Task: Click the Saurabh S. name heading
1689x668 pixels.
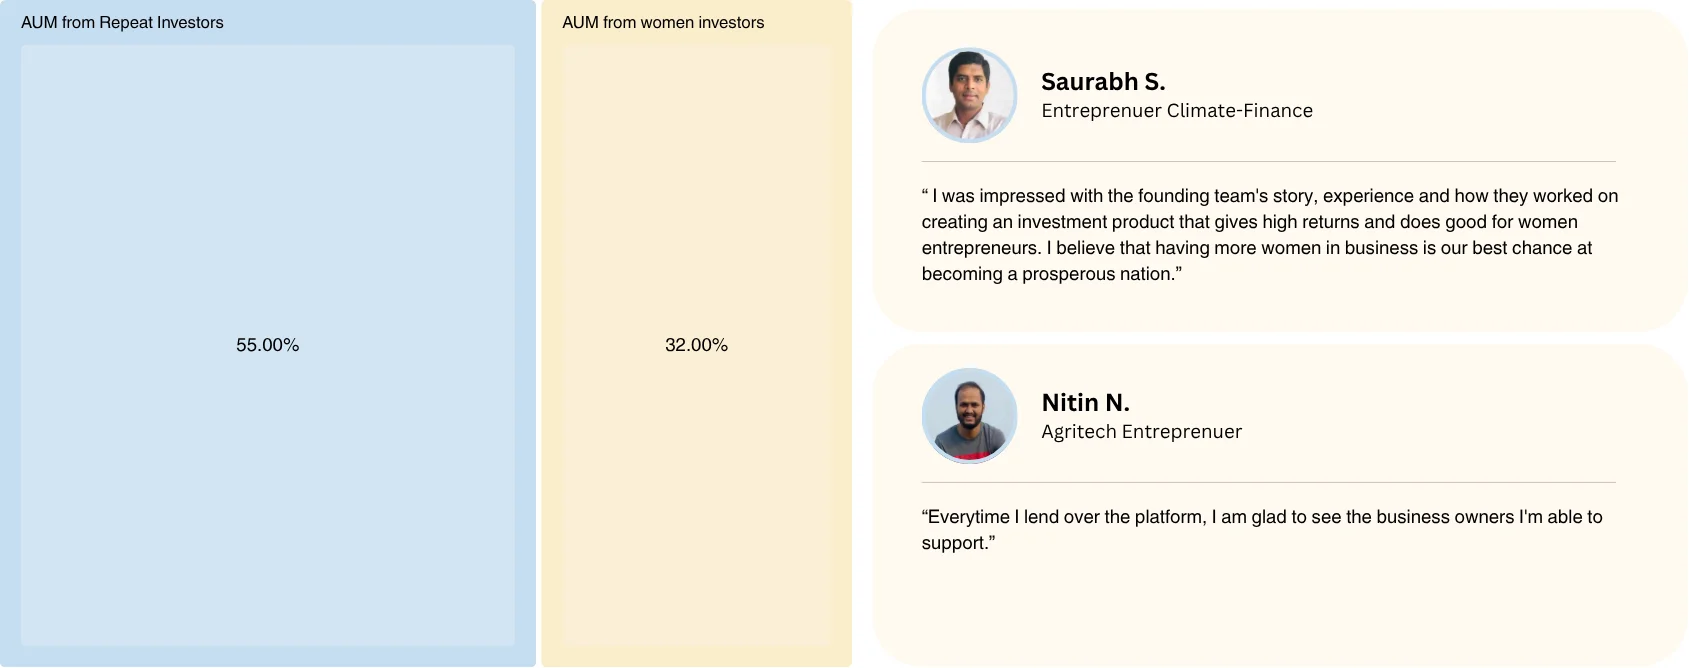Action: click(1103, 82)
